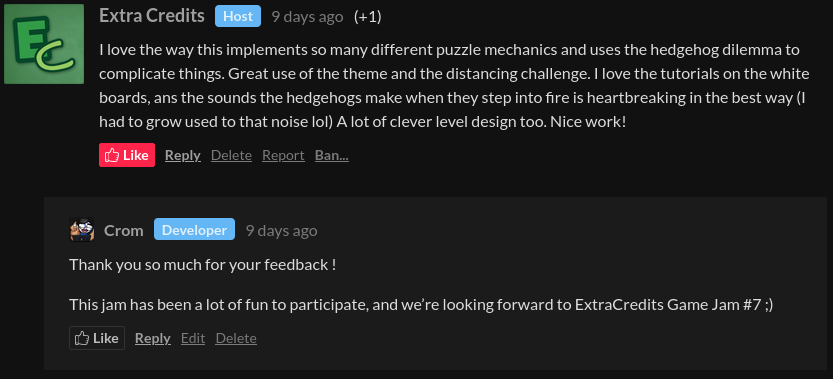
Task: Open the Extra Credits username profile
Action: (152, 16)
